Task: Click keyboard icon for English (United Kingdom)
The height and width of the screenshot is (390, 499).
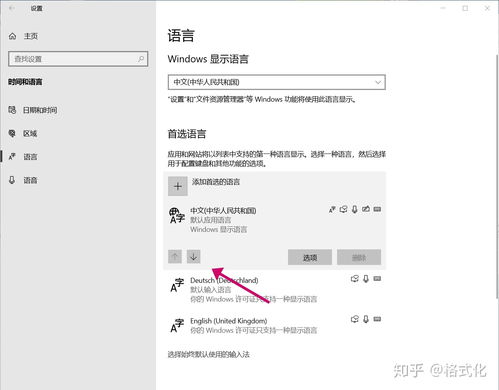Action: [x=377, y=319]
